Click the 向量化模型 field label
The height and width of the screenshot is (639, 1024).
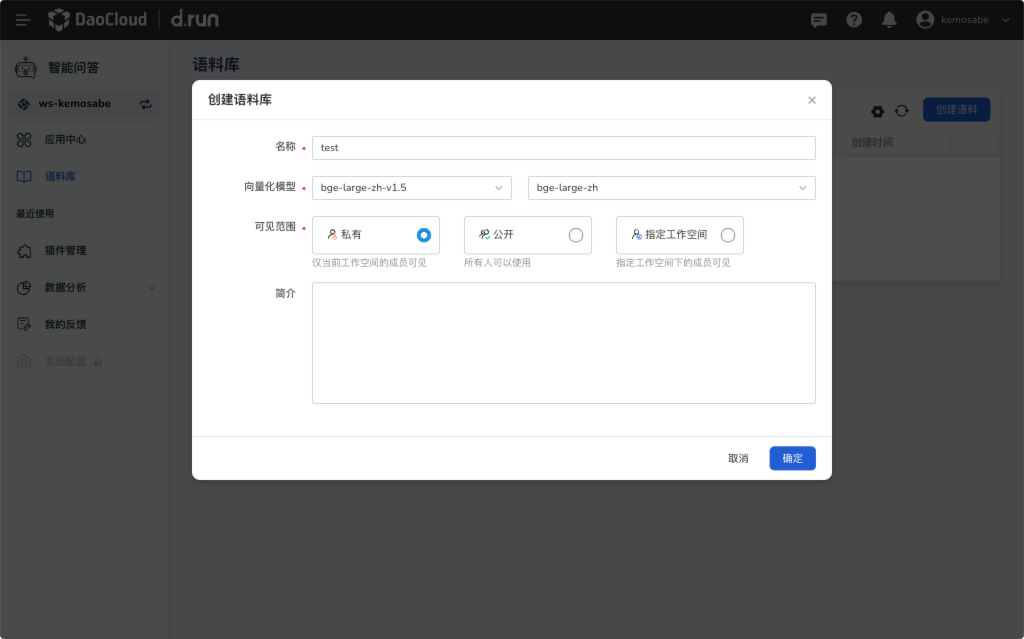click(x=270, y=187)
